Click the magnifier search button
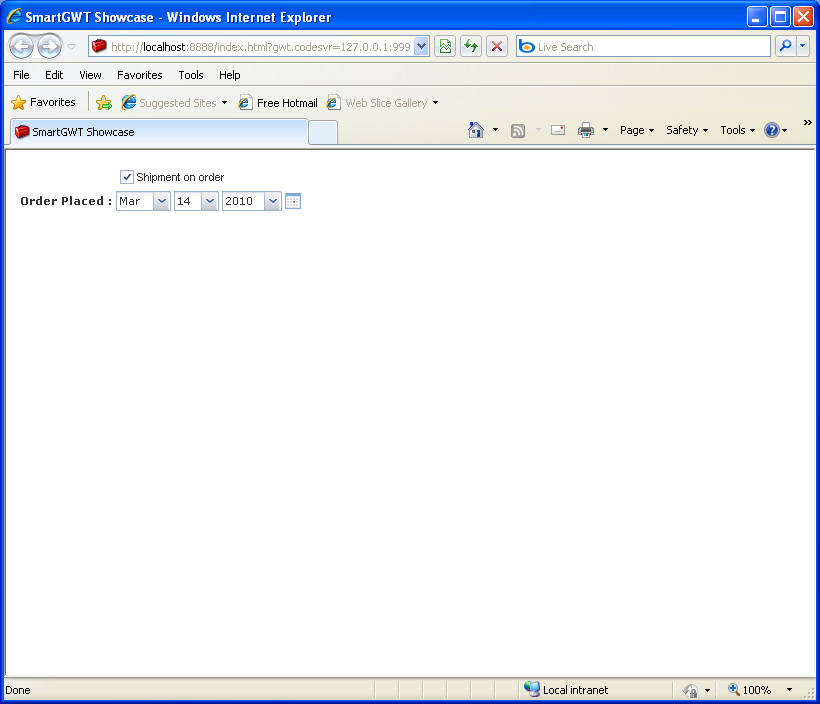 pyautogui.click(x=785, y=47)
